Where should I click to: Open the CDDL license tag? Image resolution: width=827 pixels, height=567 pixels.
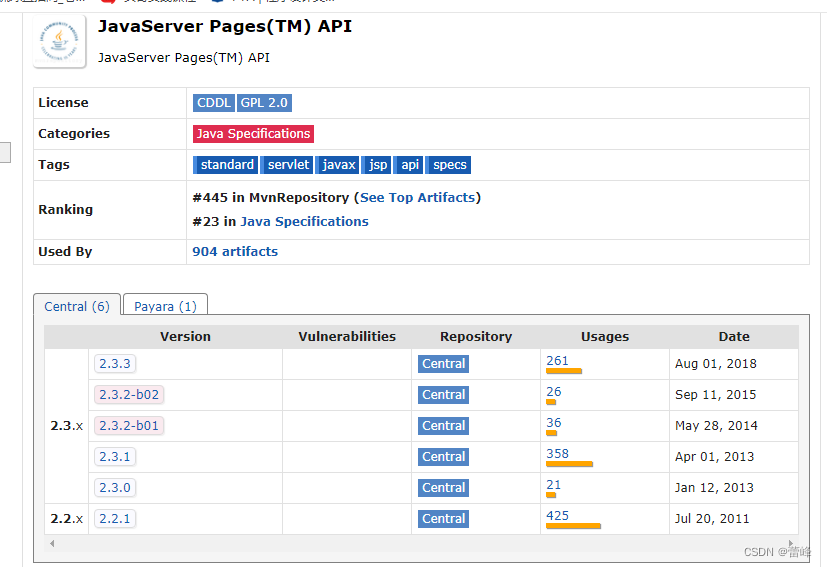[214, 103]
